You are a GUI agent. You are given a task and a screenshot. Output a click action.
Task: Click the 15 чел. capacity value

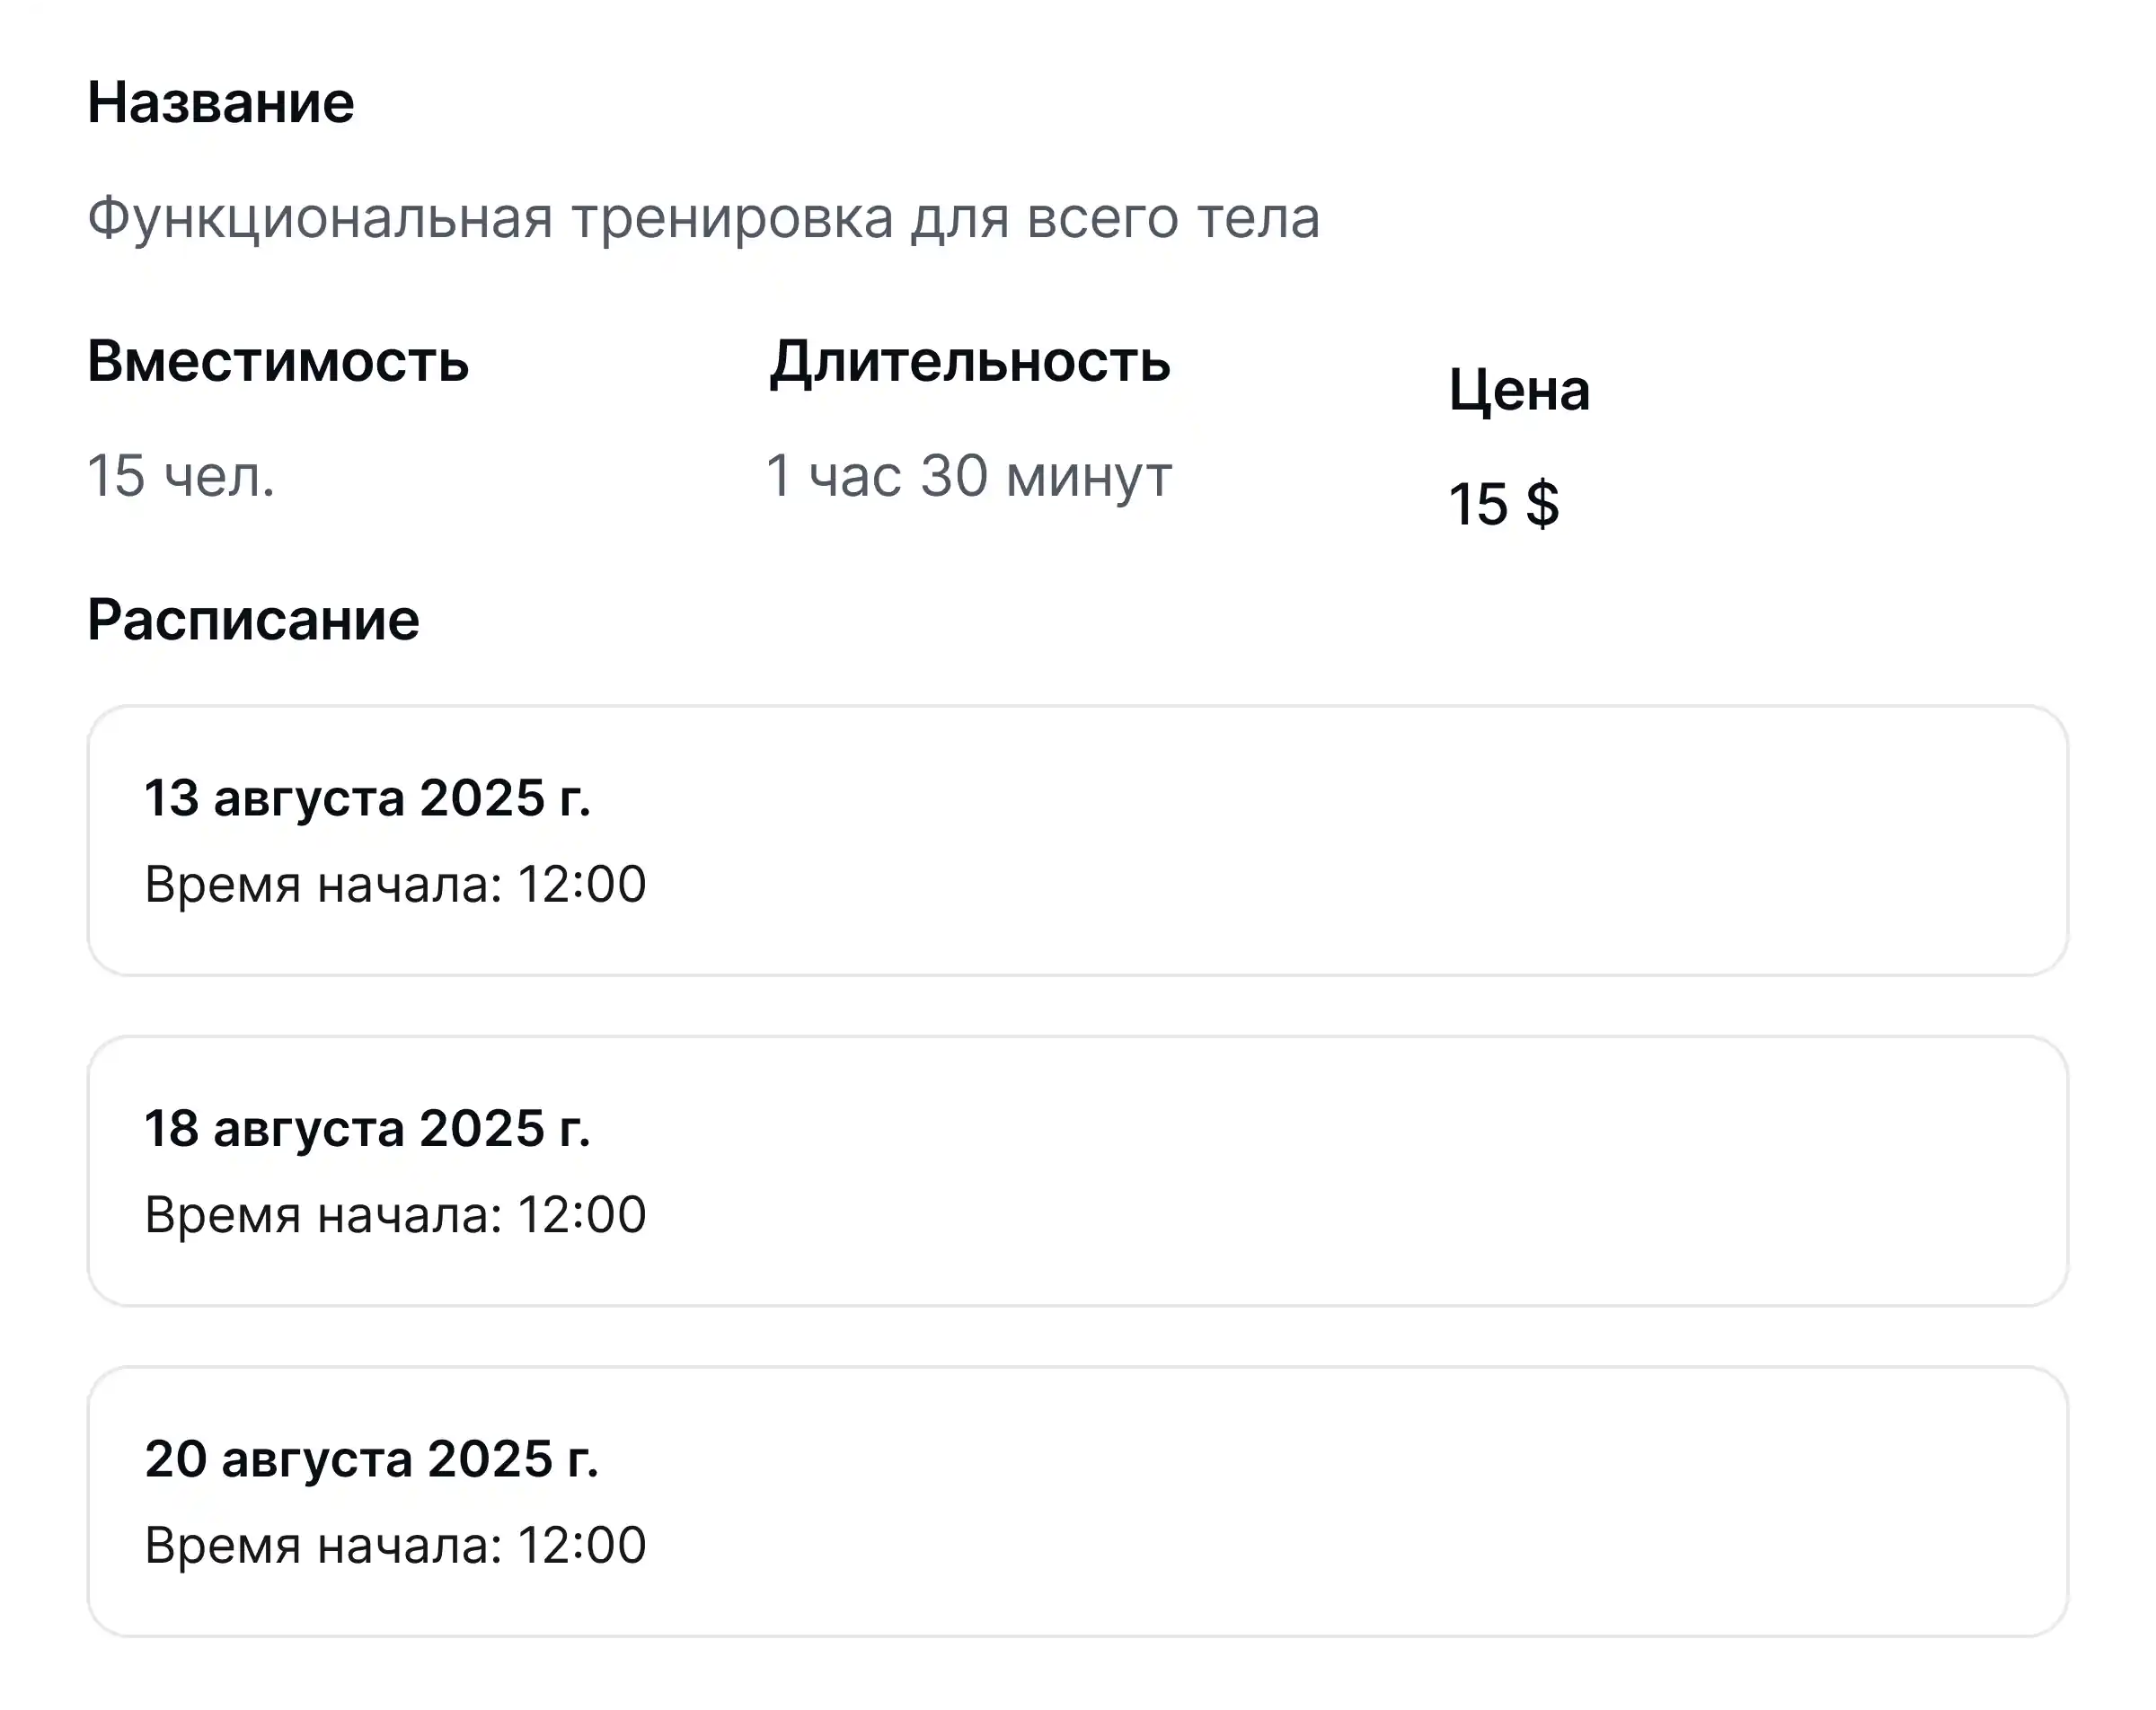(x=181, y=475)
